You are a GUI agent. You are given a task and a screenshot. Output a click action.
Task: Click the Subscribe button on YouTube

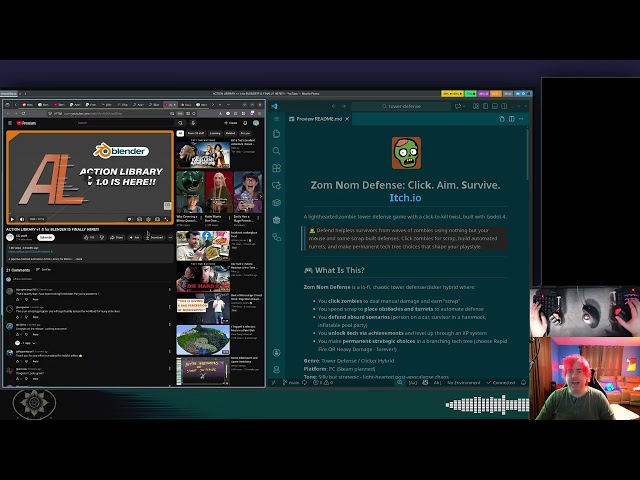click(46, 238)
